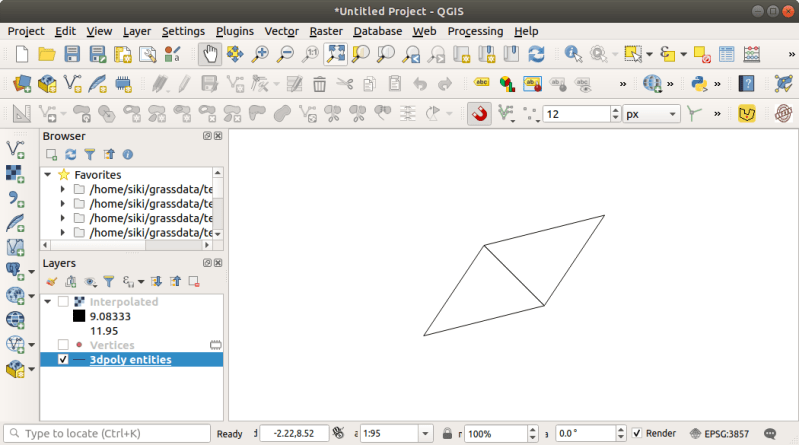Toggle snapping magnet icon
This screenshot has width=799, height=445.
click(480, 114)
